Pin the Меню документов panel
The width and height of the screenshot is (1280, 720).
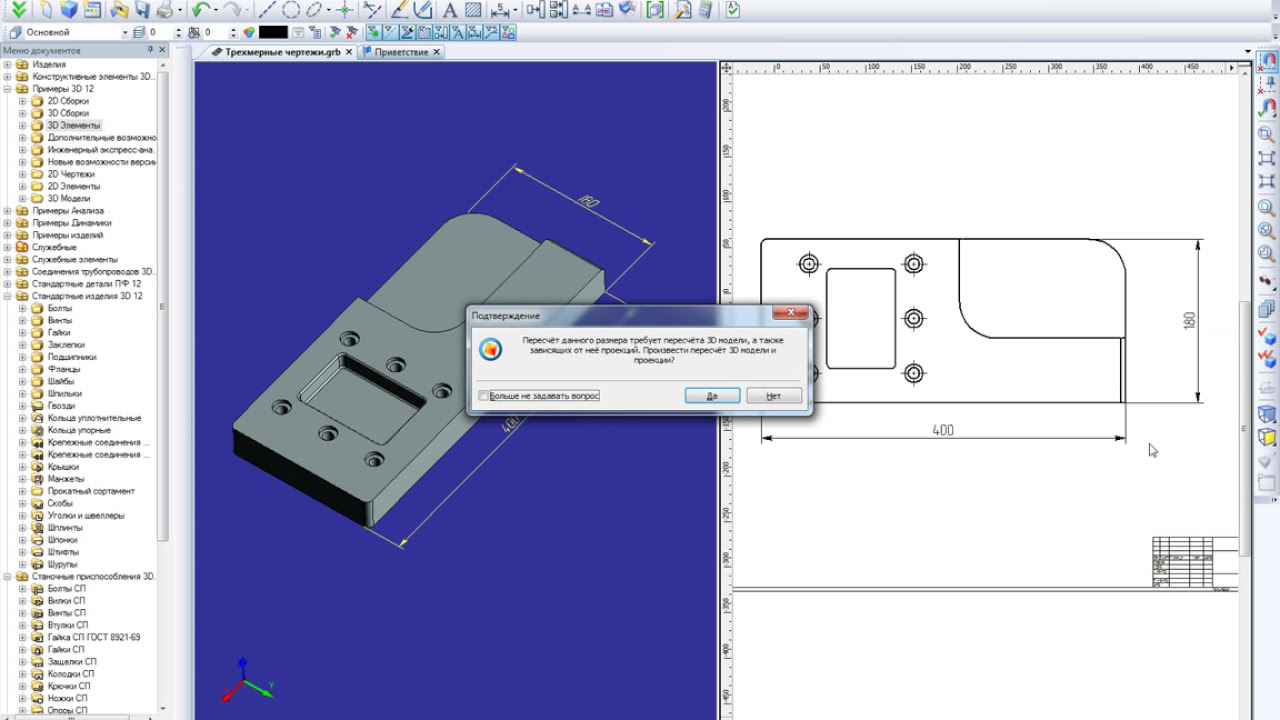coord(150,49)
